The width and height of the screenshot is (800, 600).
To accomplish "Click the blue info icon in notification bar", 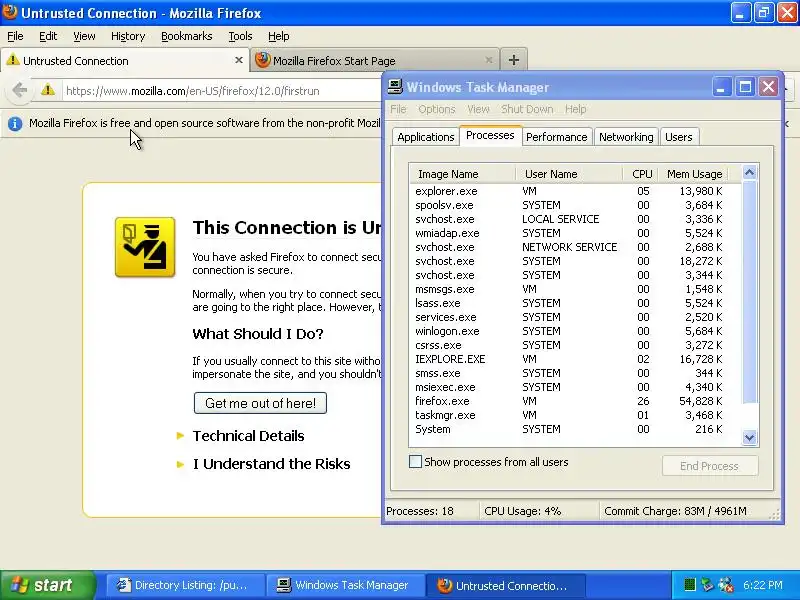I will coord(15,123).
